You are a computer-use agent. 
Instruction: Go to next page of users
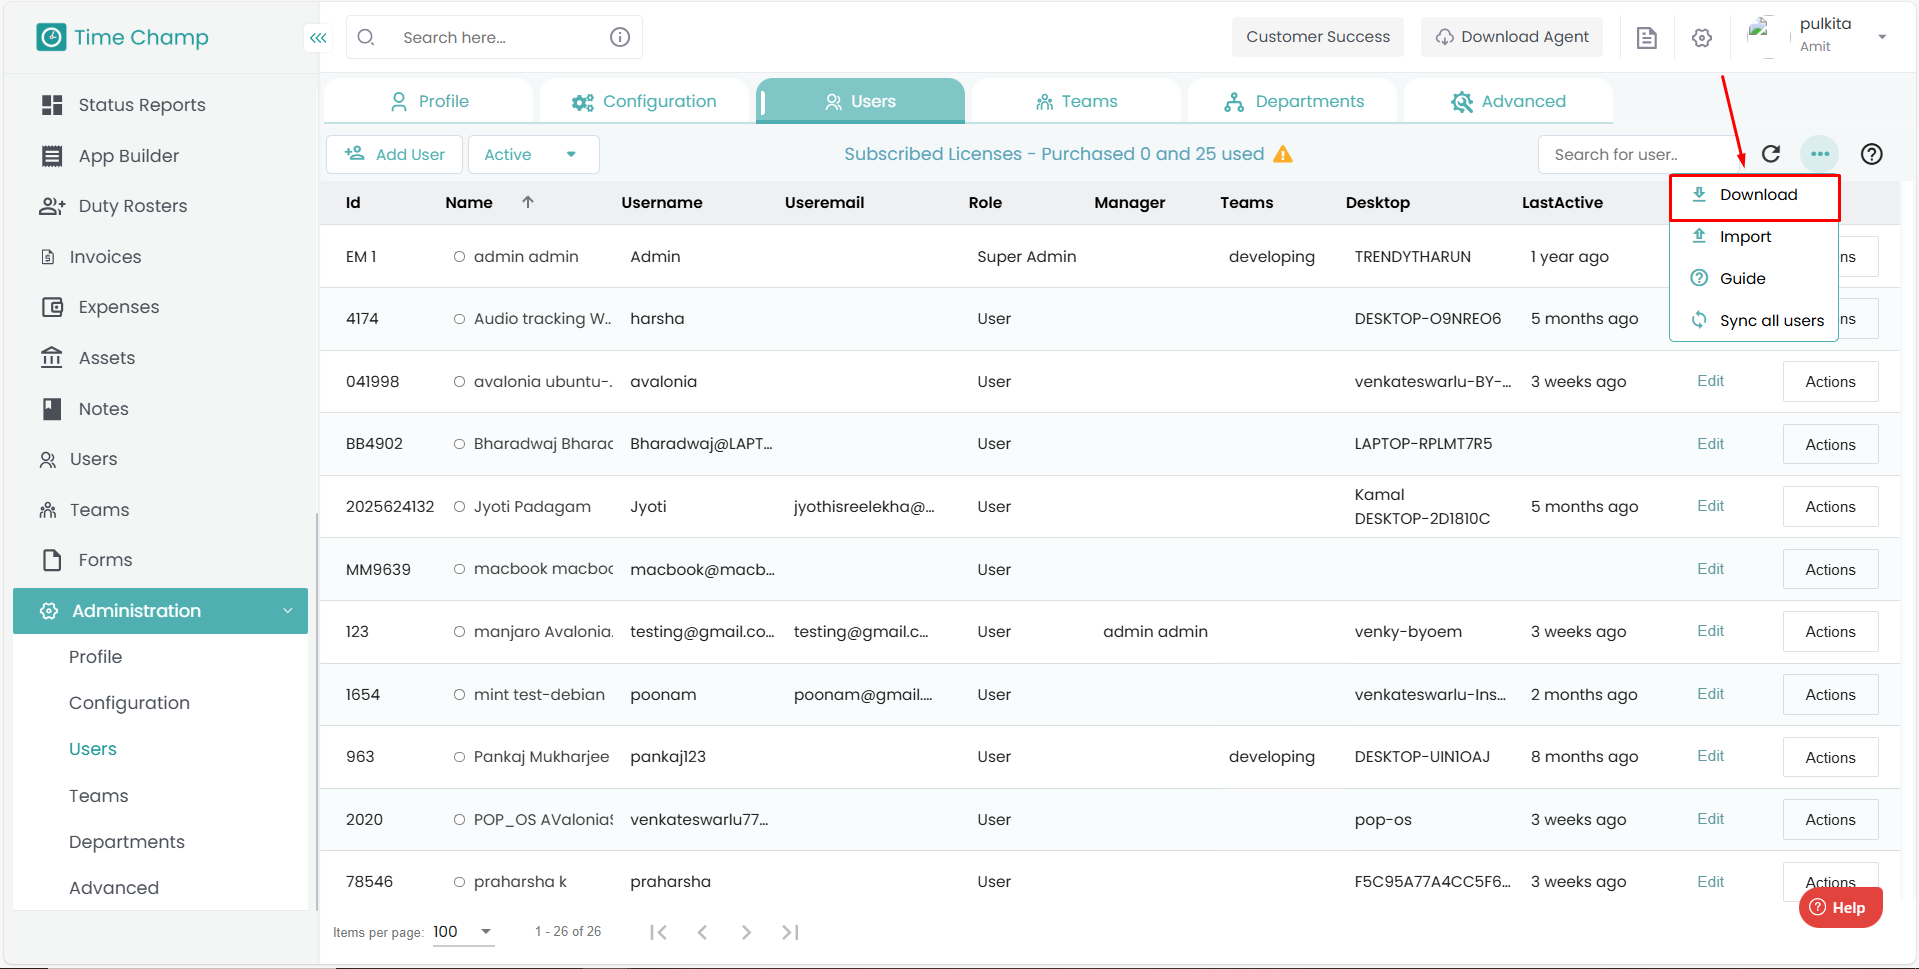pos(746,932)
